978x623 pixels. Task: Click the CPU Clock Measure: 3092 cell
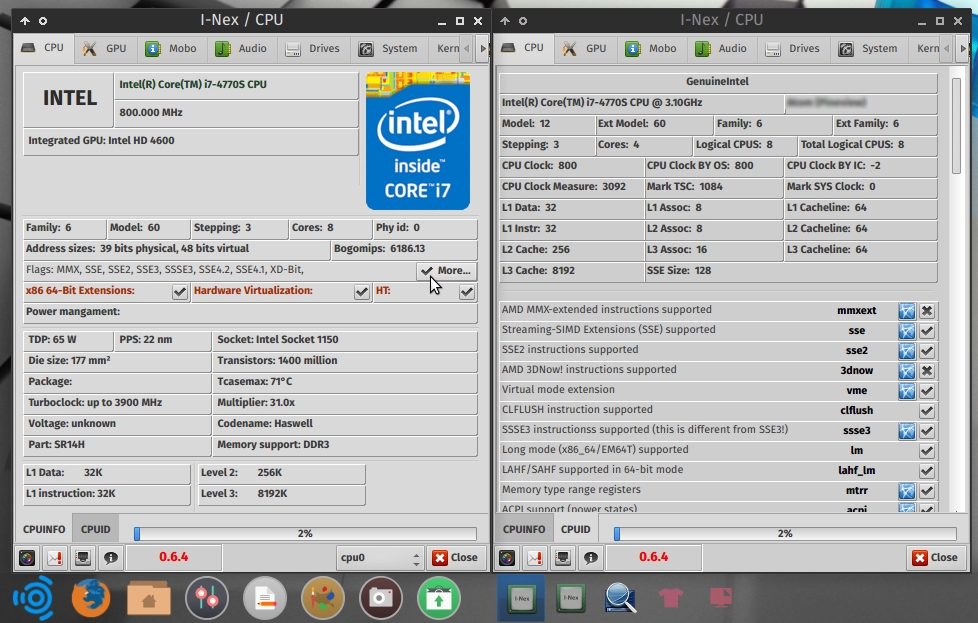click(571, 187)
